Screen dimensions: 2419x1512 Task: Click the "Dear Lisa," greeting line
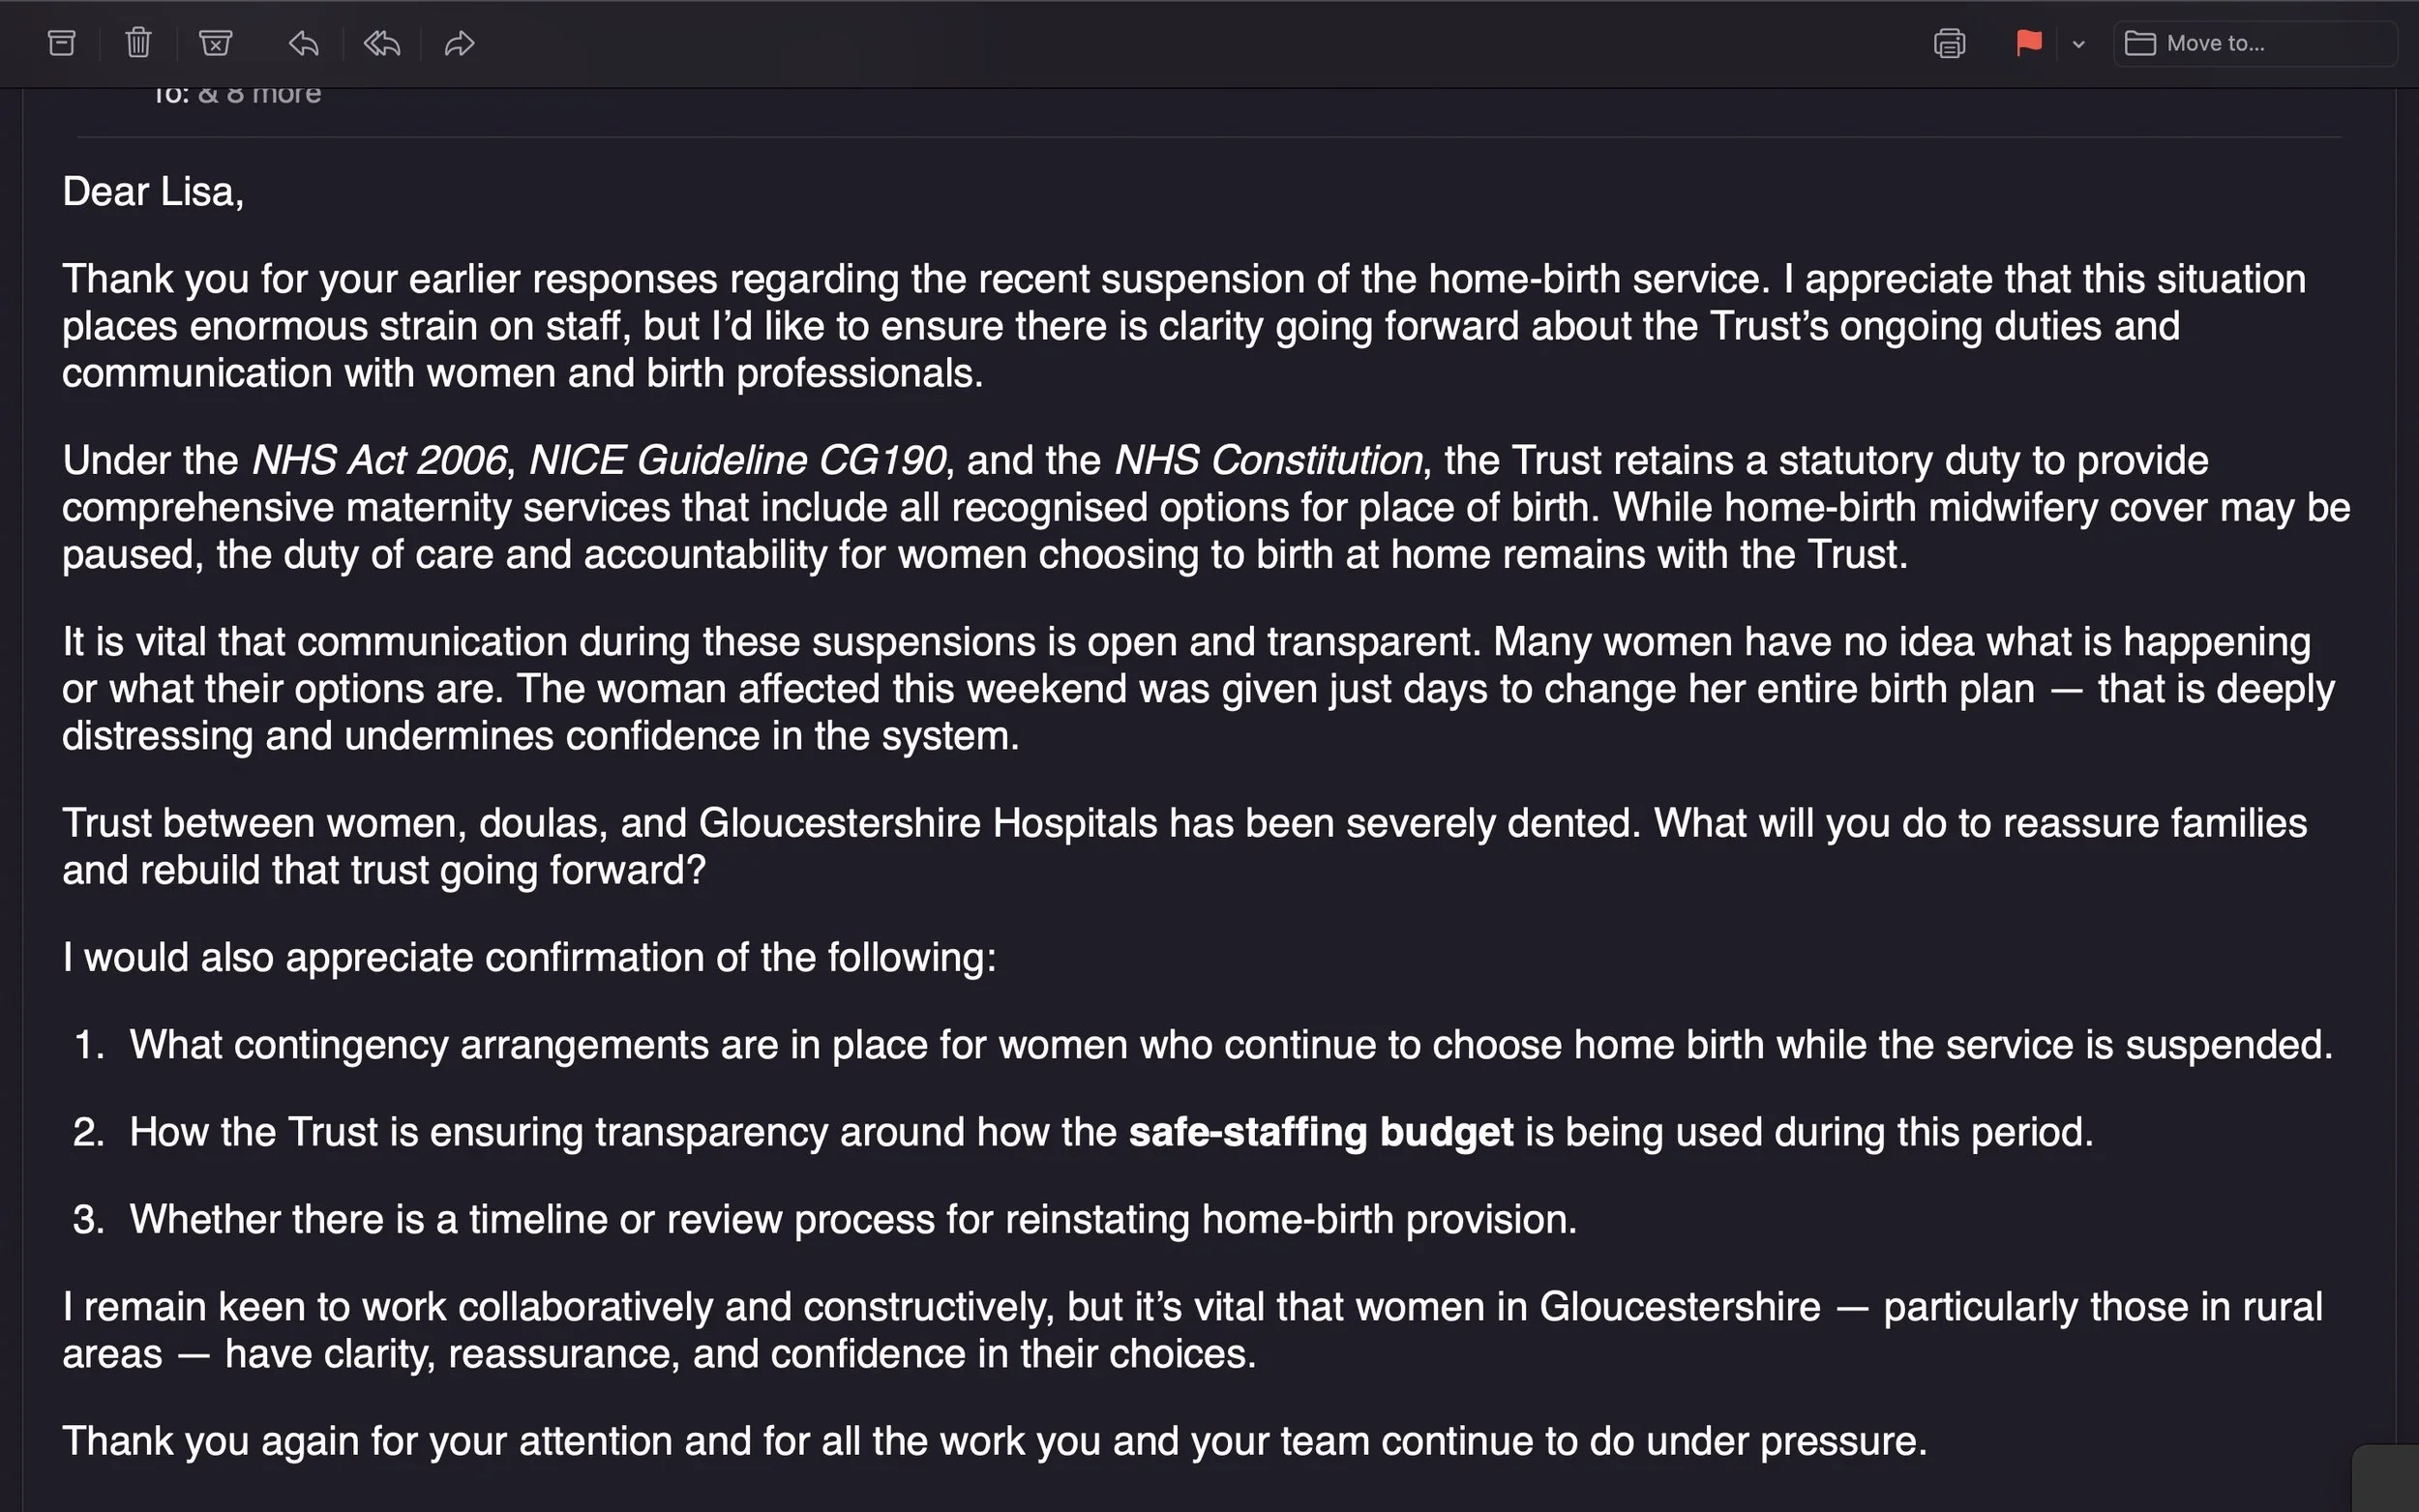coord(153,191)
